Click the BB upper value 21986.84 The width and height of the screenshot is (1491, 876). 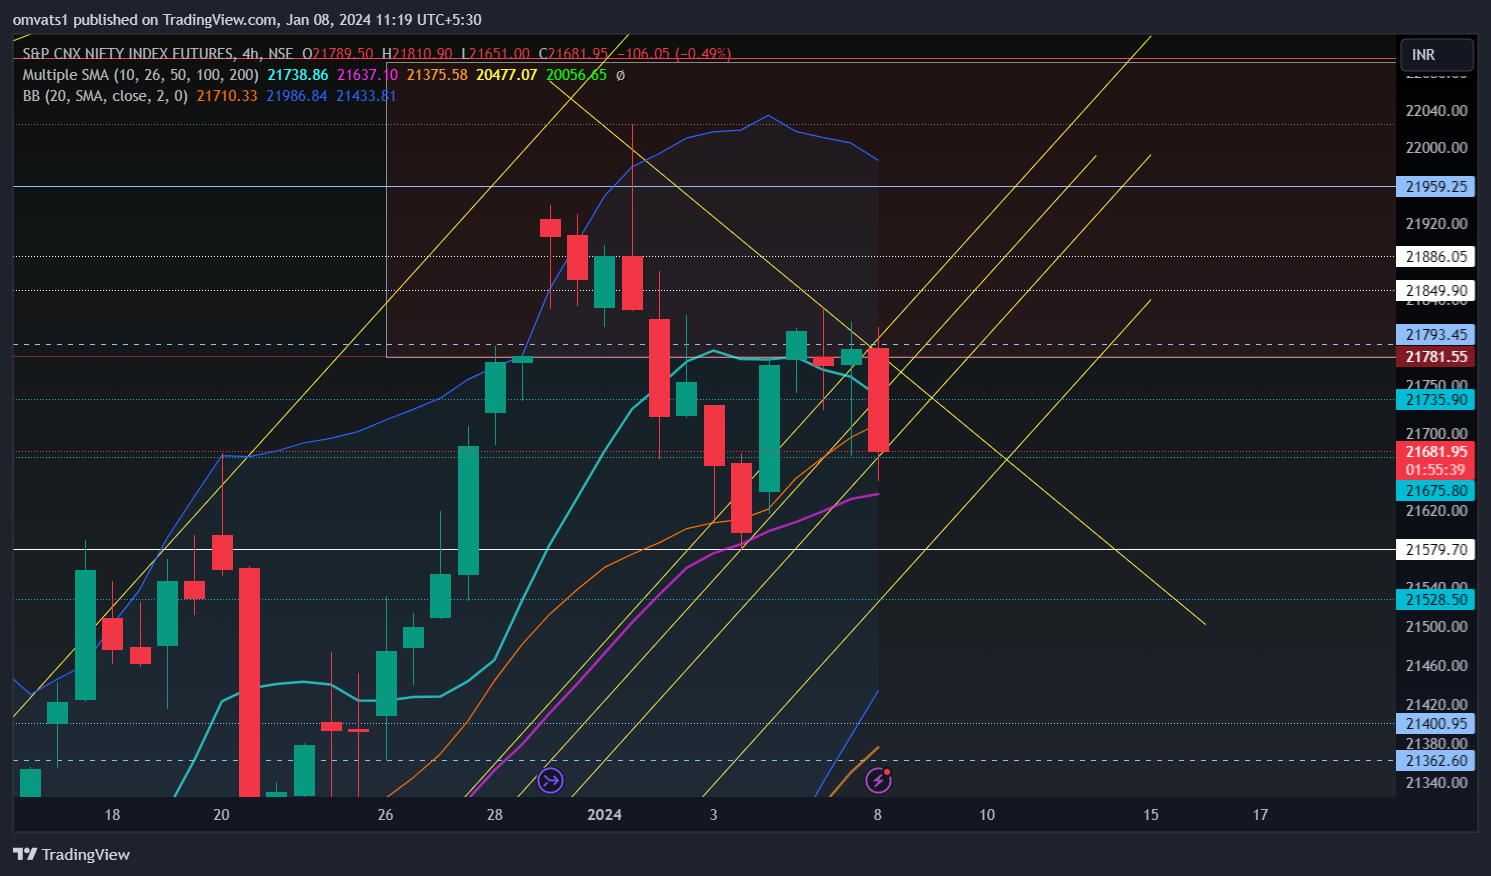(x=297, y=96)
